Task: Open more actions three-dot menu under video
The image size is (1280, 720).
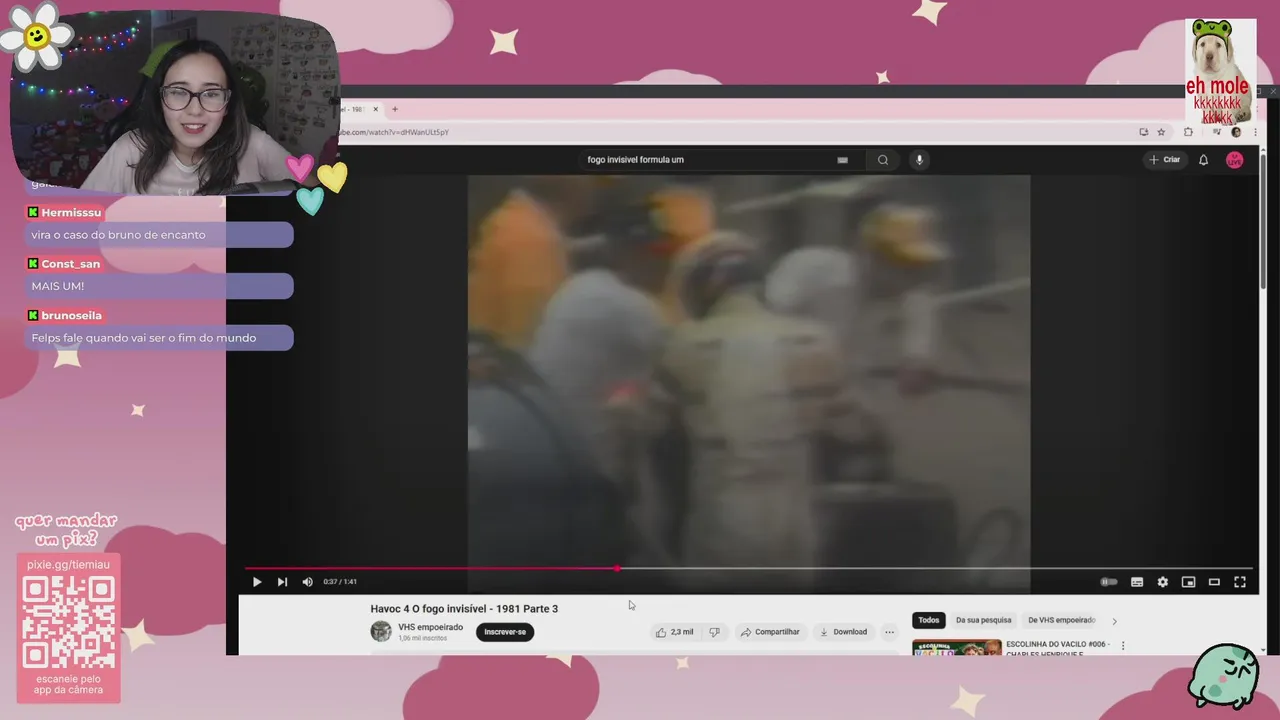Action: [x=889, y=632]
